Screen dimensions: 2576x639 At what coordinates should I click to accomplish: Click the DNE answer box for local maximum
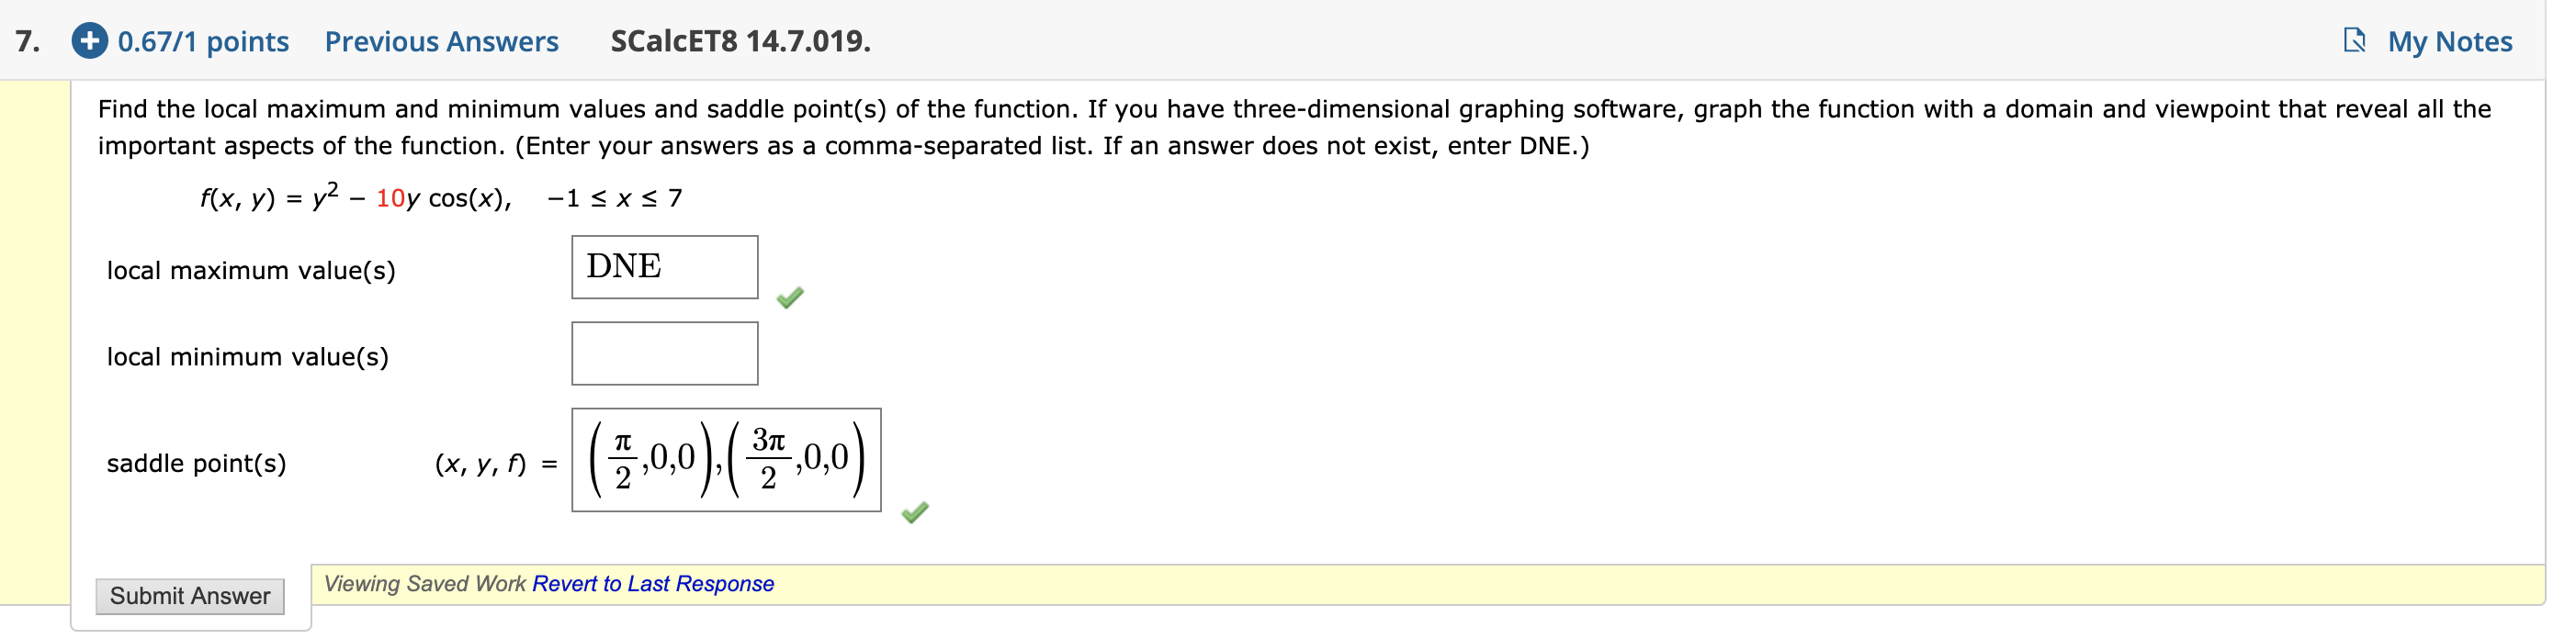(664, 266)
